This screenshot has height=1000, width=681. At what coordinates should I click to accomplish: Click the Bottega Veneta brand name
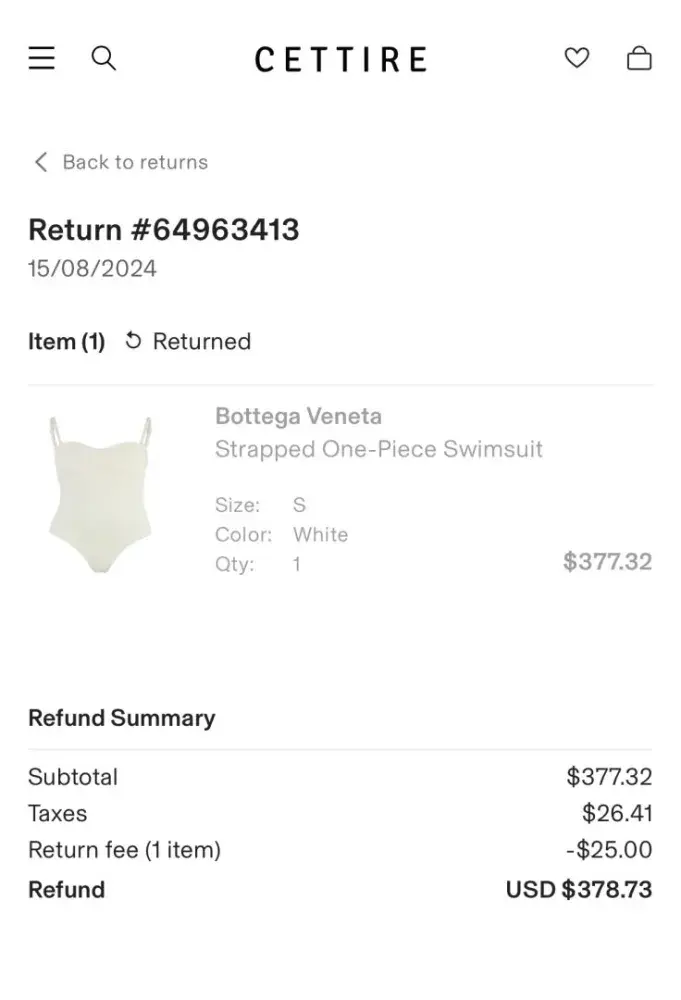tap(298, 416)
